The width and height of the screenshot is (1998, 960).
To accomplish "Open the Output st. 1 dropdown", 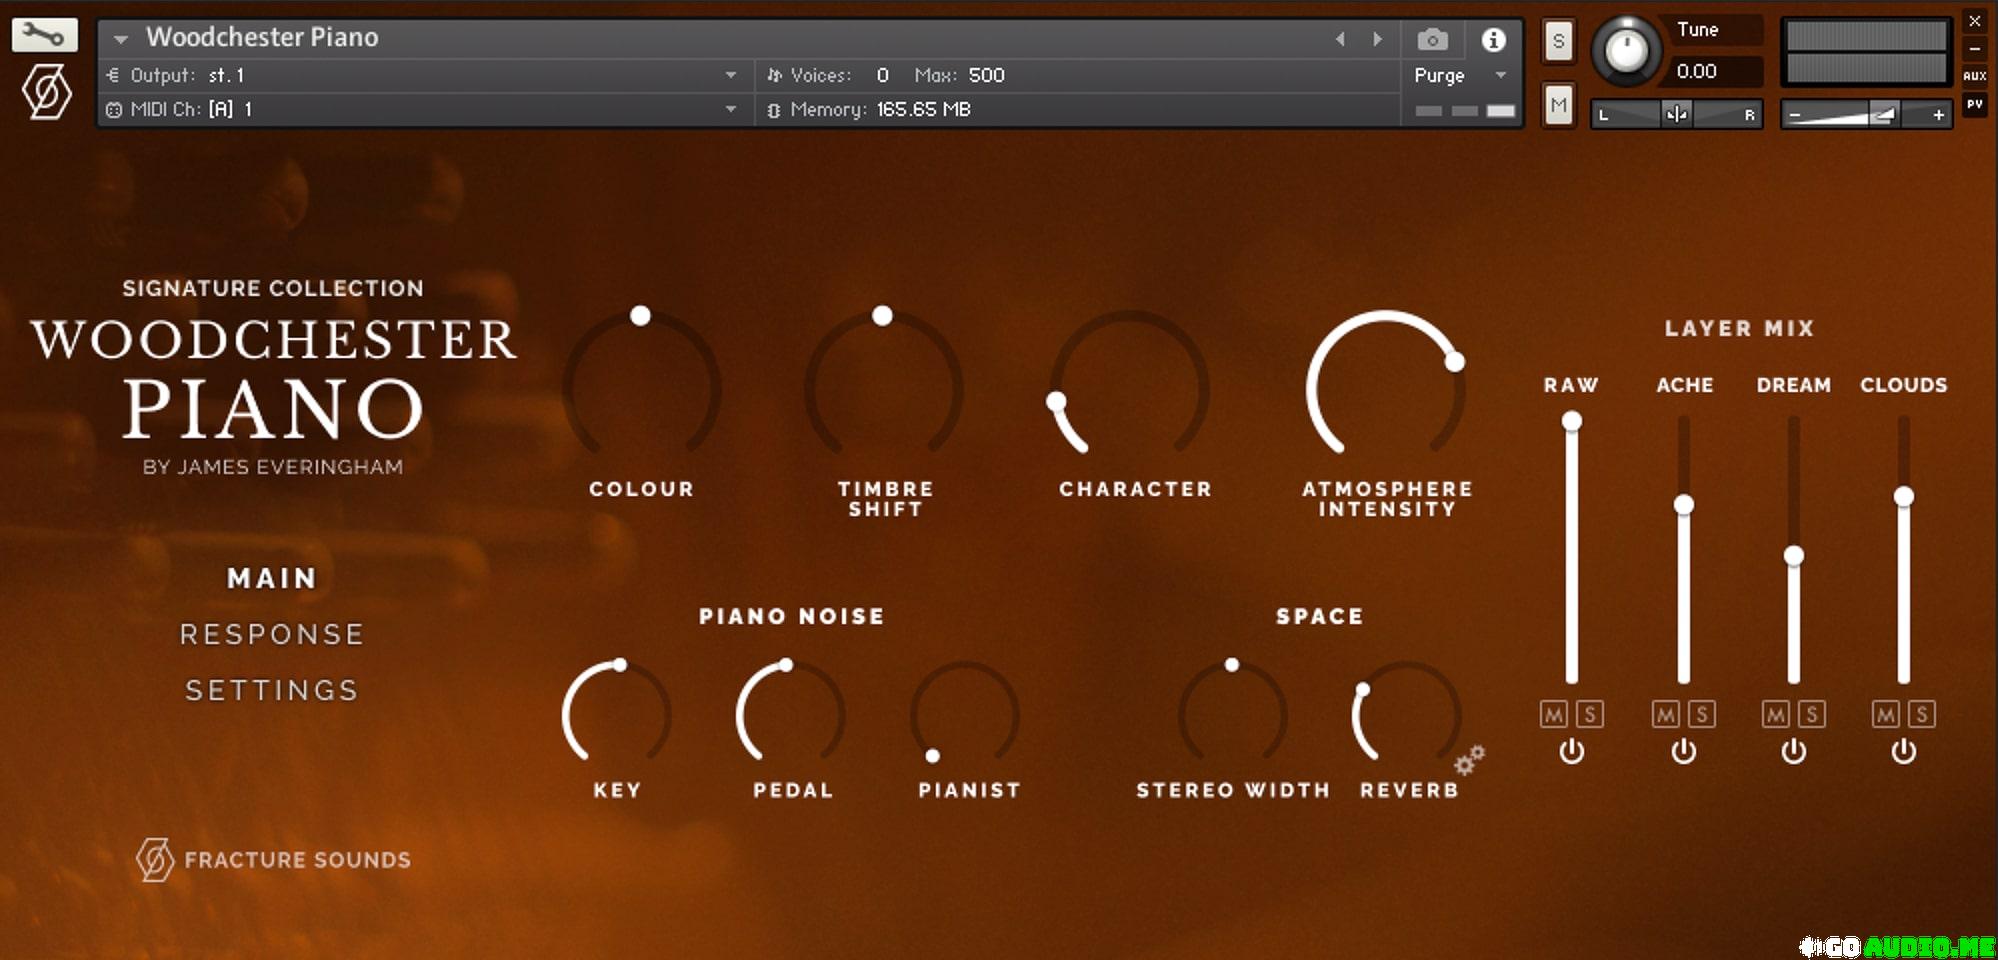I will [x=731, y=76].
